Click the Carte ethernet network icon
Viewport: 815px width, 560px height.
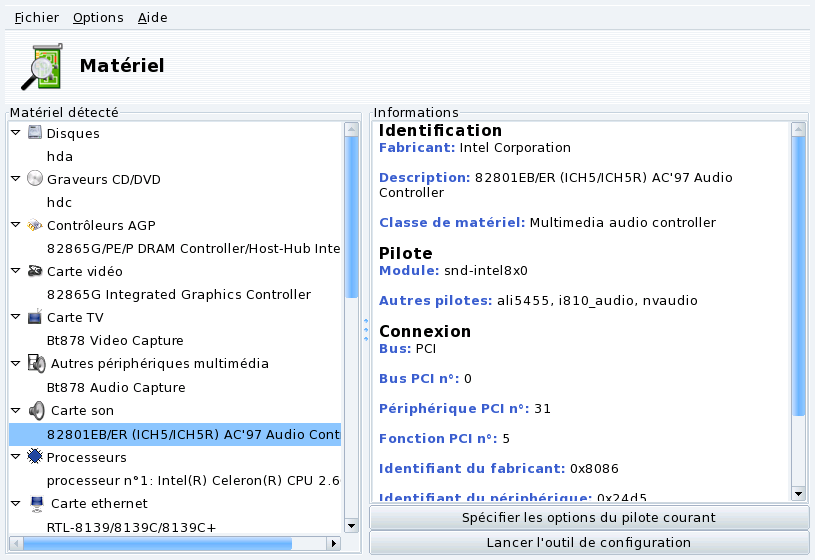(x=35, y=503)
